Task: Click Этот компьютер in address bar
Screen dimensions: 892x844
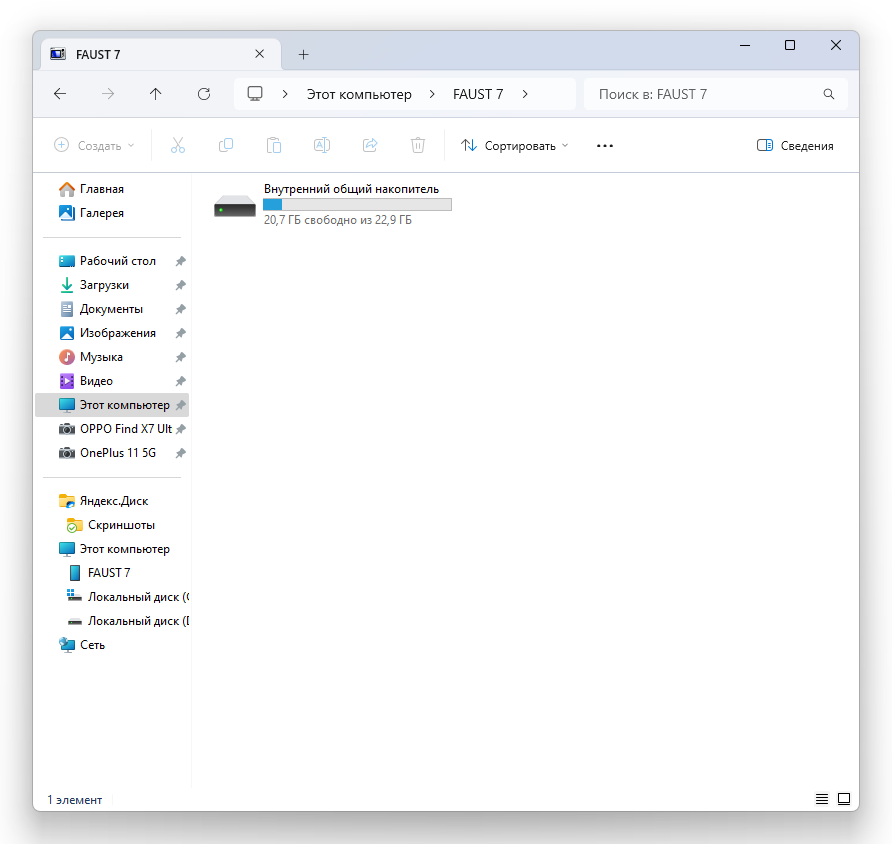Action: click(x=359, y=94)
